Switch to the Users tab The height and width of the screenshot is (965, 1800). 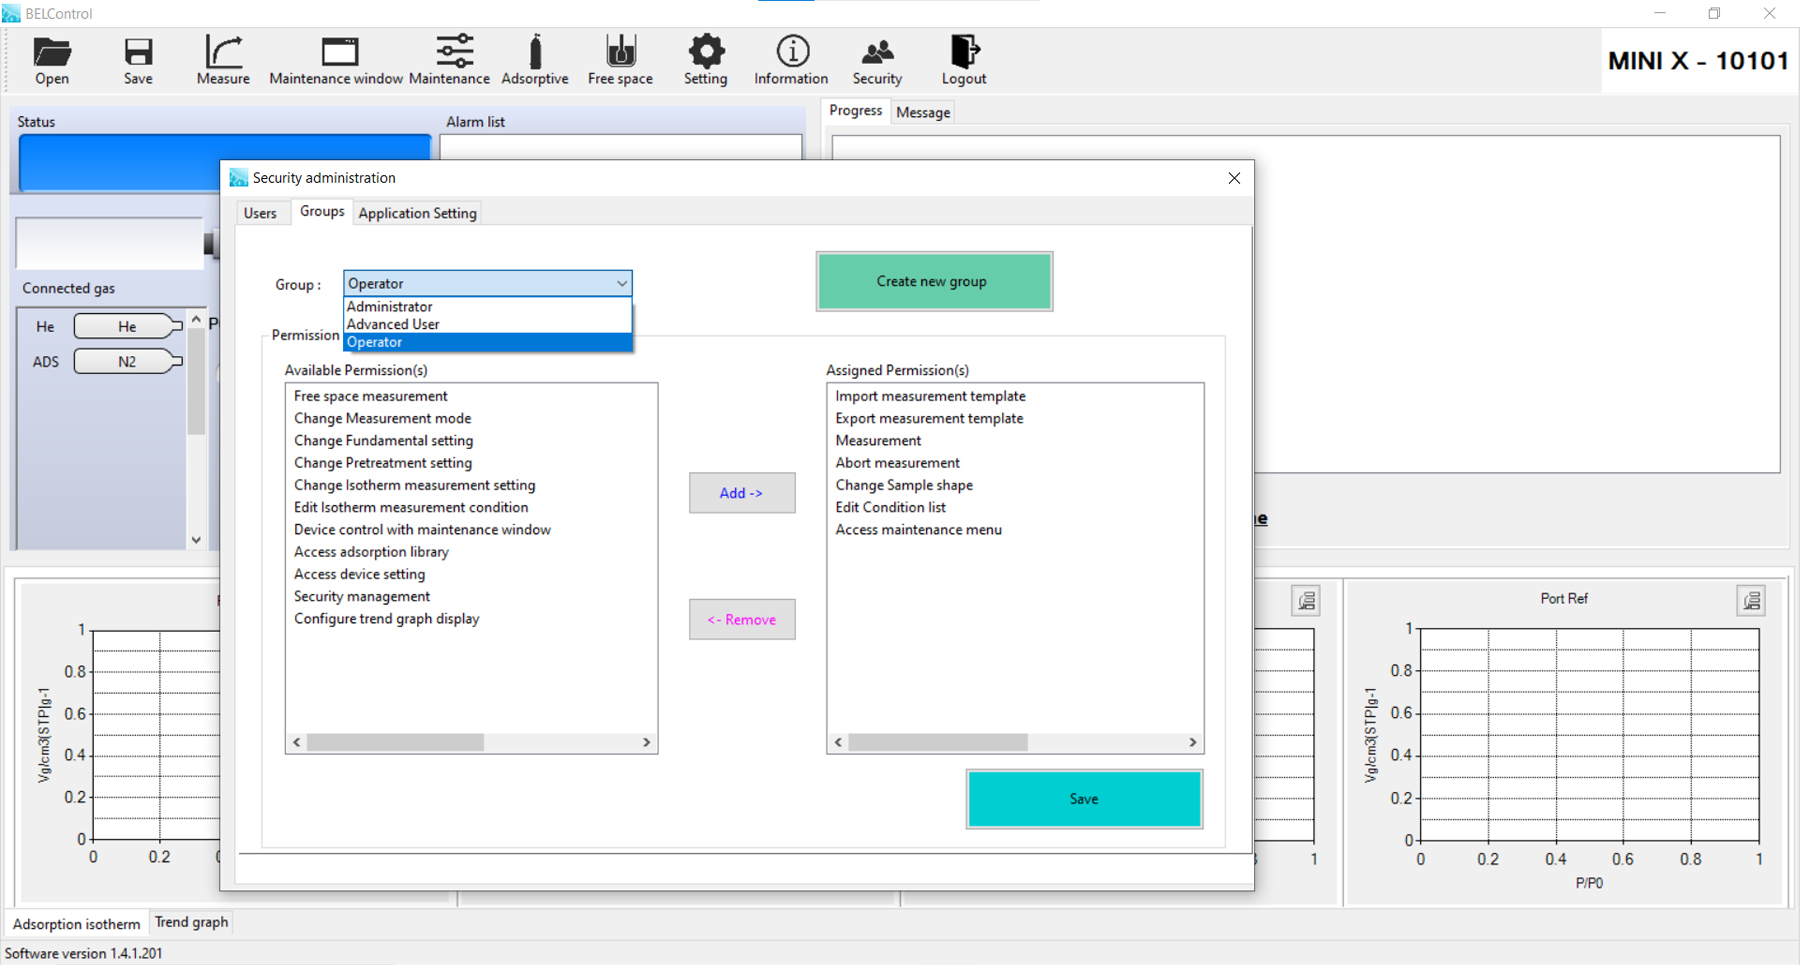click(x=260, y=213)
